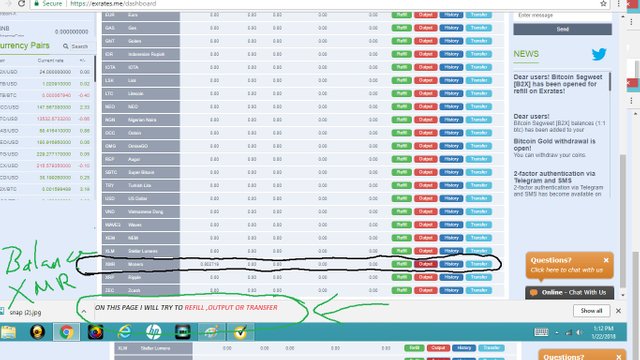Click Transfer for the Indonesian Rupiah row
Image resolution: width=640 pixels, height=360 pixels.
pos(479,54)
